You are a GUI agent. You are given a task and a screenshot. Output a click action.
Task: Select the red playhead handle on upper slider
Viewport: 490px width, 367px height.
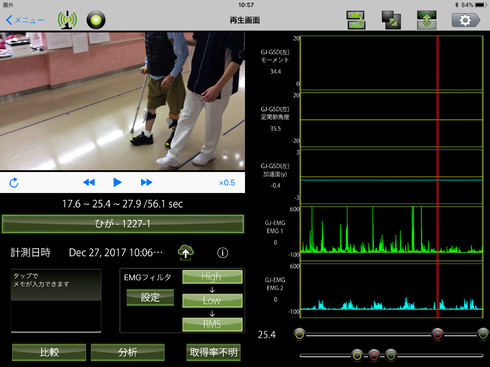point(437,334)
